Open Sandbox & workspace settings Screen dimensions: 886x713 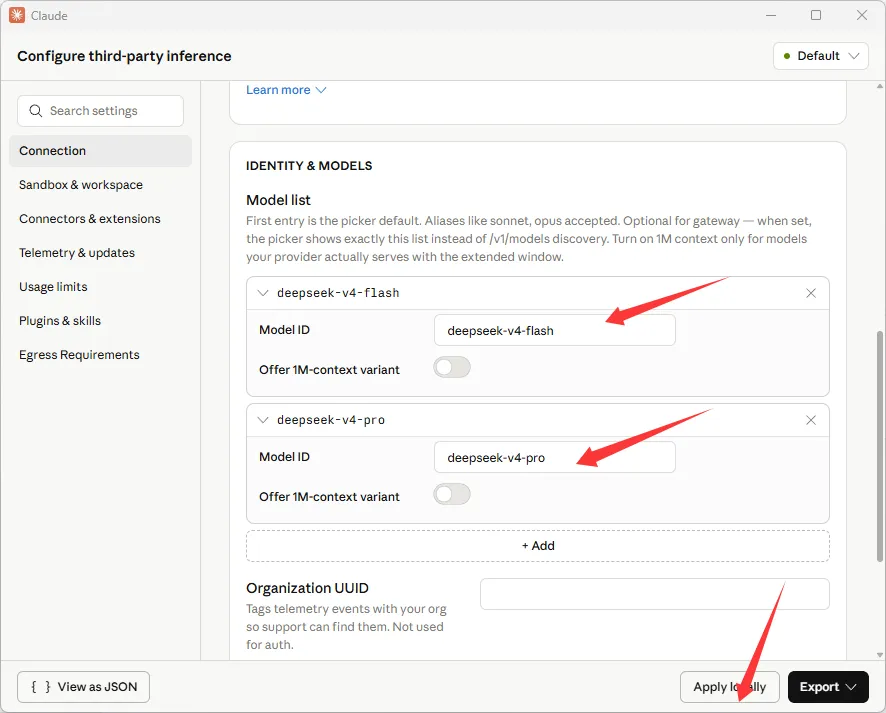tap(81, 185)
